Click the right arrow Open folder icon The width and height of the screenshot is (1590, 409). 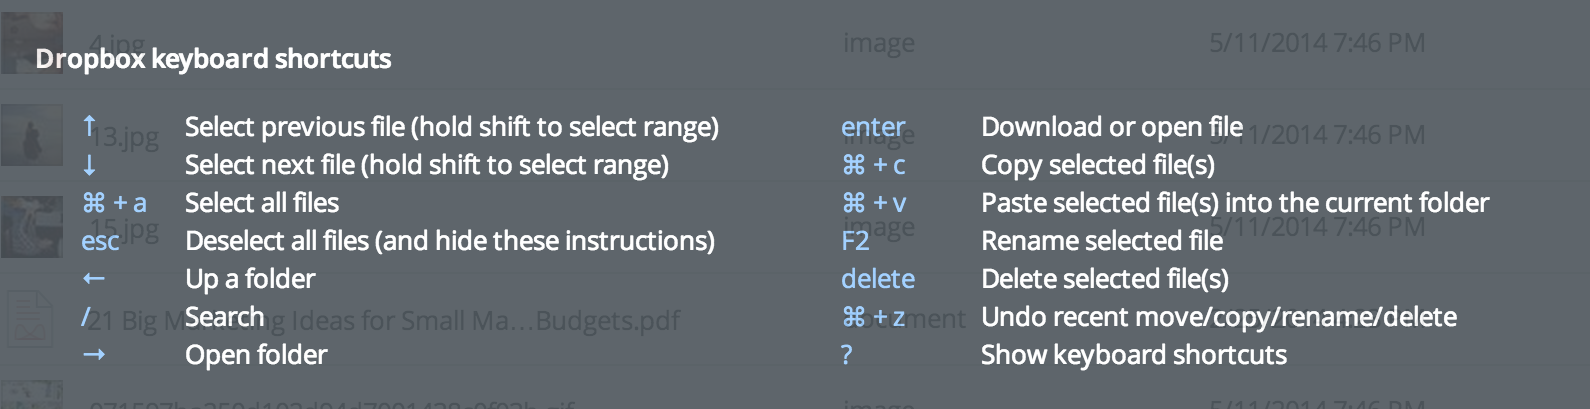94,355
